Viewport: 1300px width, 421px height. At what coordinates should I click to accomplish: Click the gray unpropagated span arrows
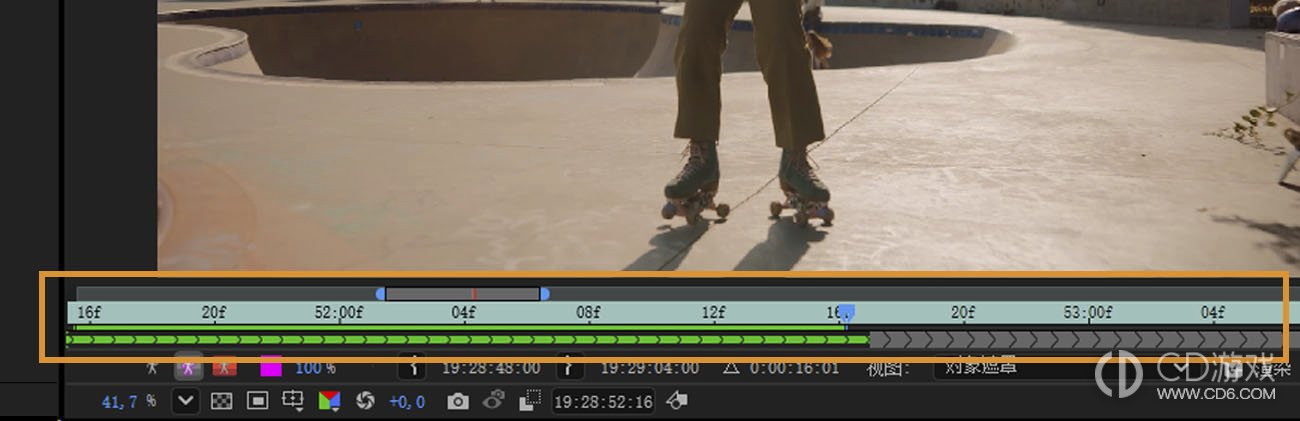[x=1078, y=340]
